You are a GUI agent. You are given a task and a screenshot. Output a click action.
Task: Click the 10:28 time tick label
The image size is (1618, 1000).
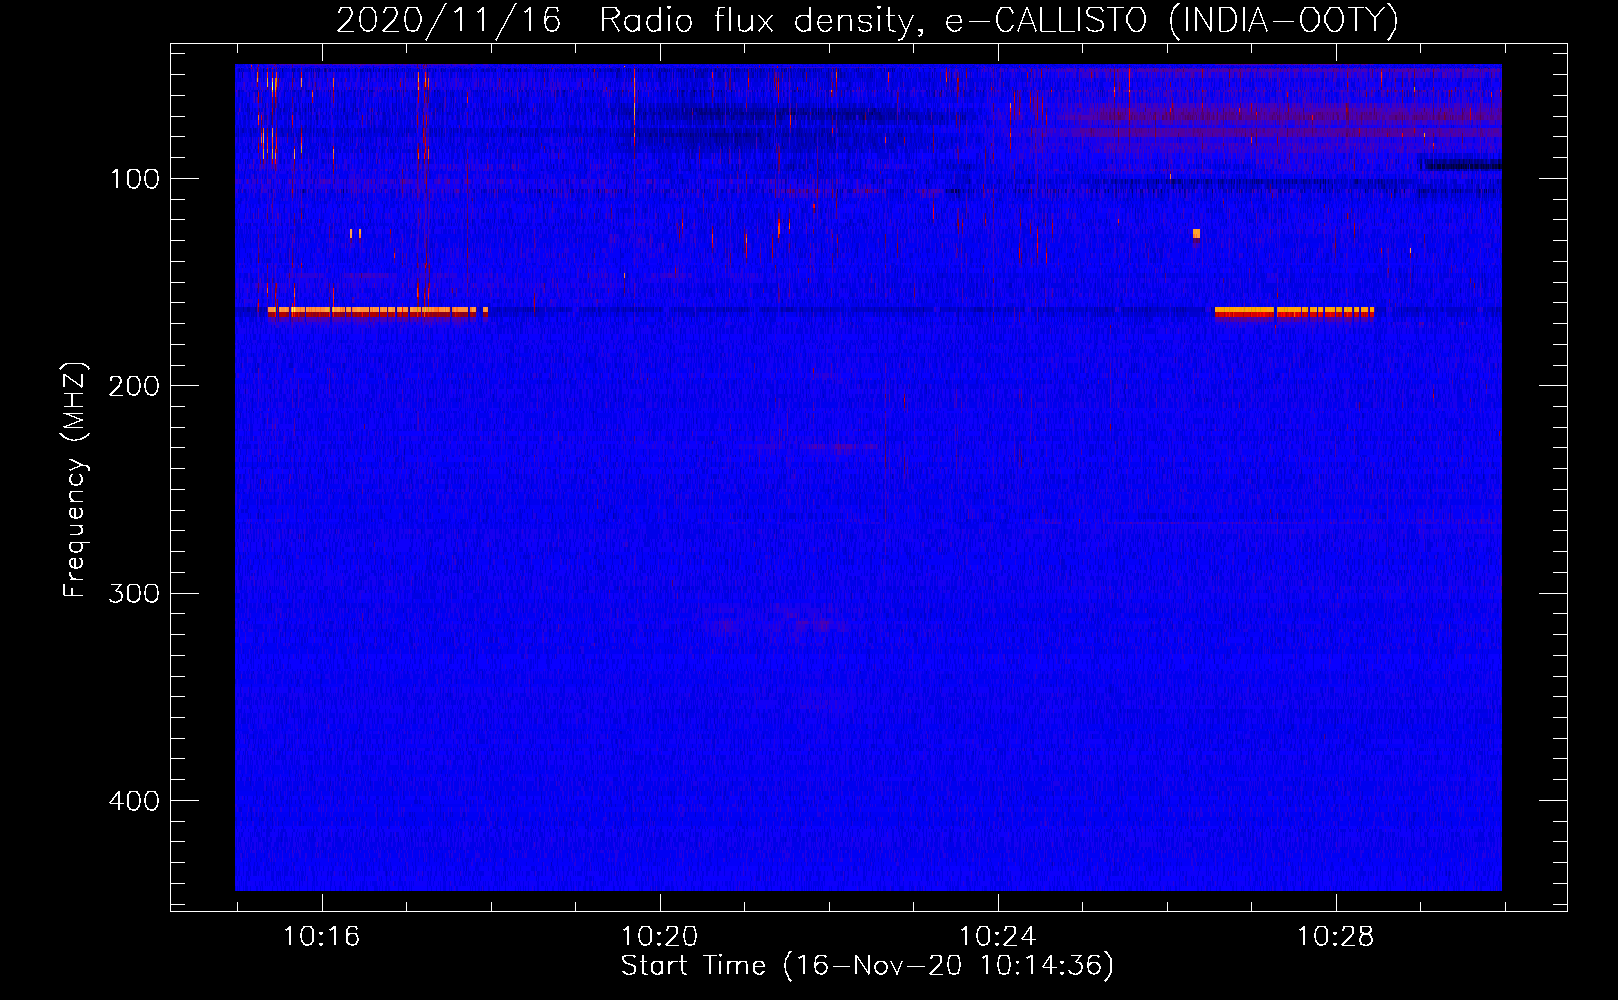(x=1335, y=937)
